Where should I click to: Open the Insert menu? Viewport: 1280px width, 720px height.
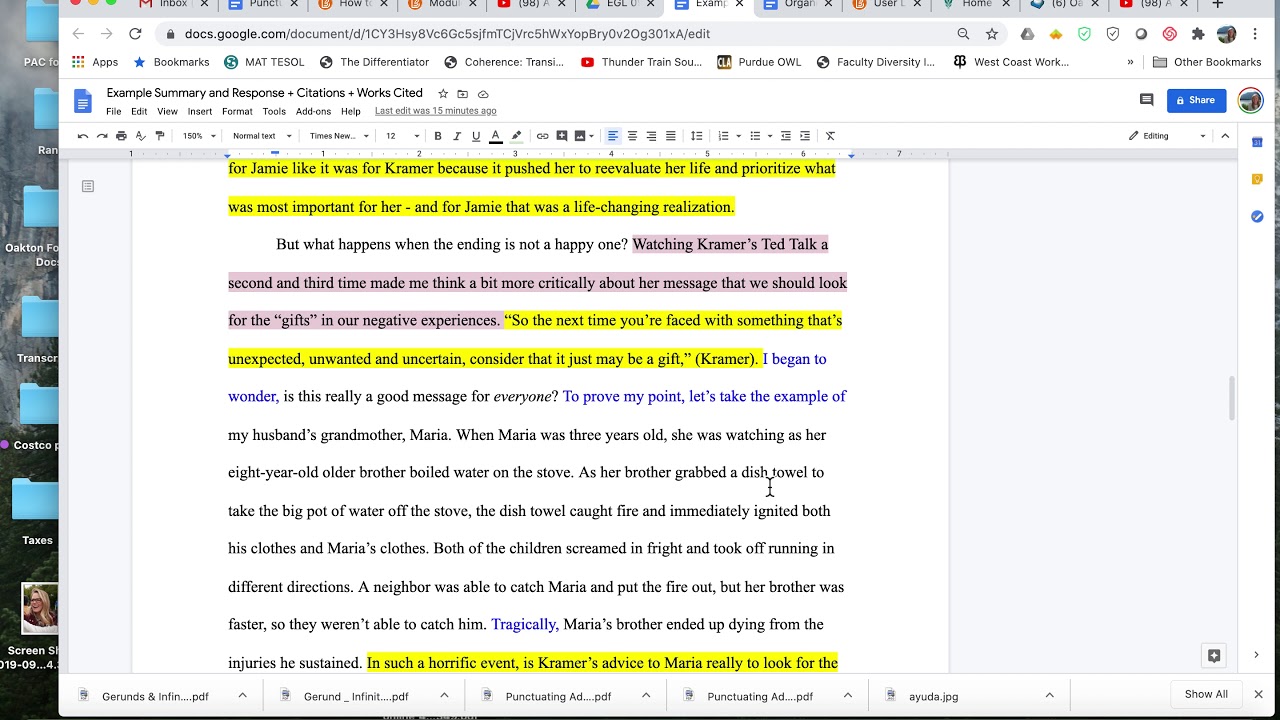click(200, 111)
